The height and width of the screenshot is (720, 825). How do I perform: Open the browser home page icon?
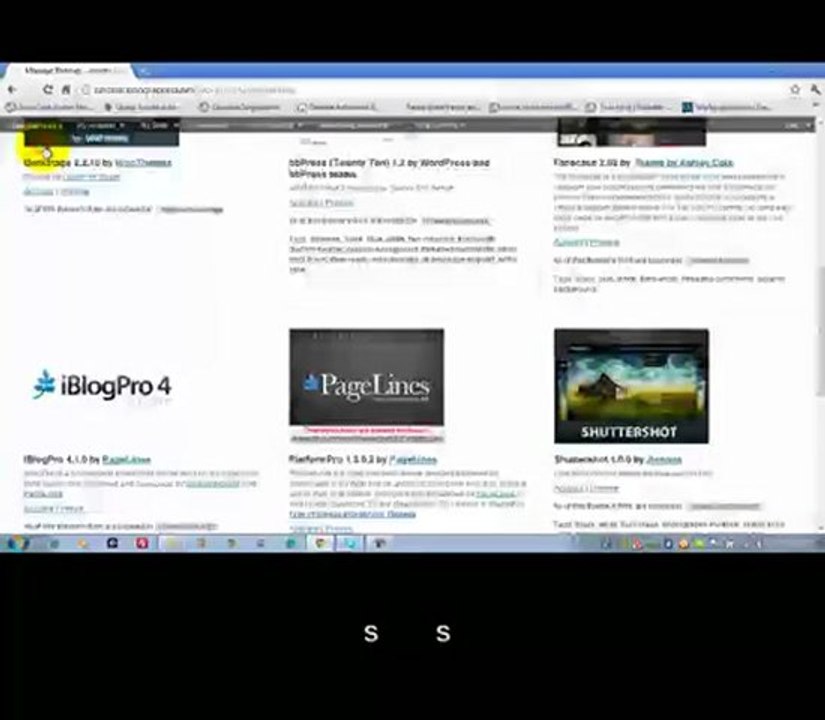[x=66, y=89]
